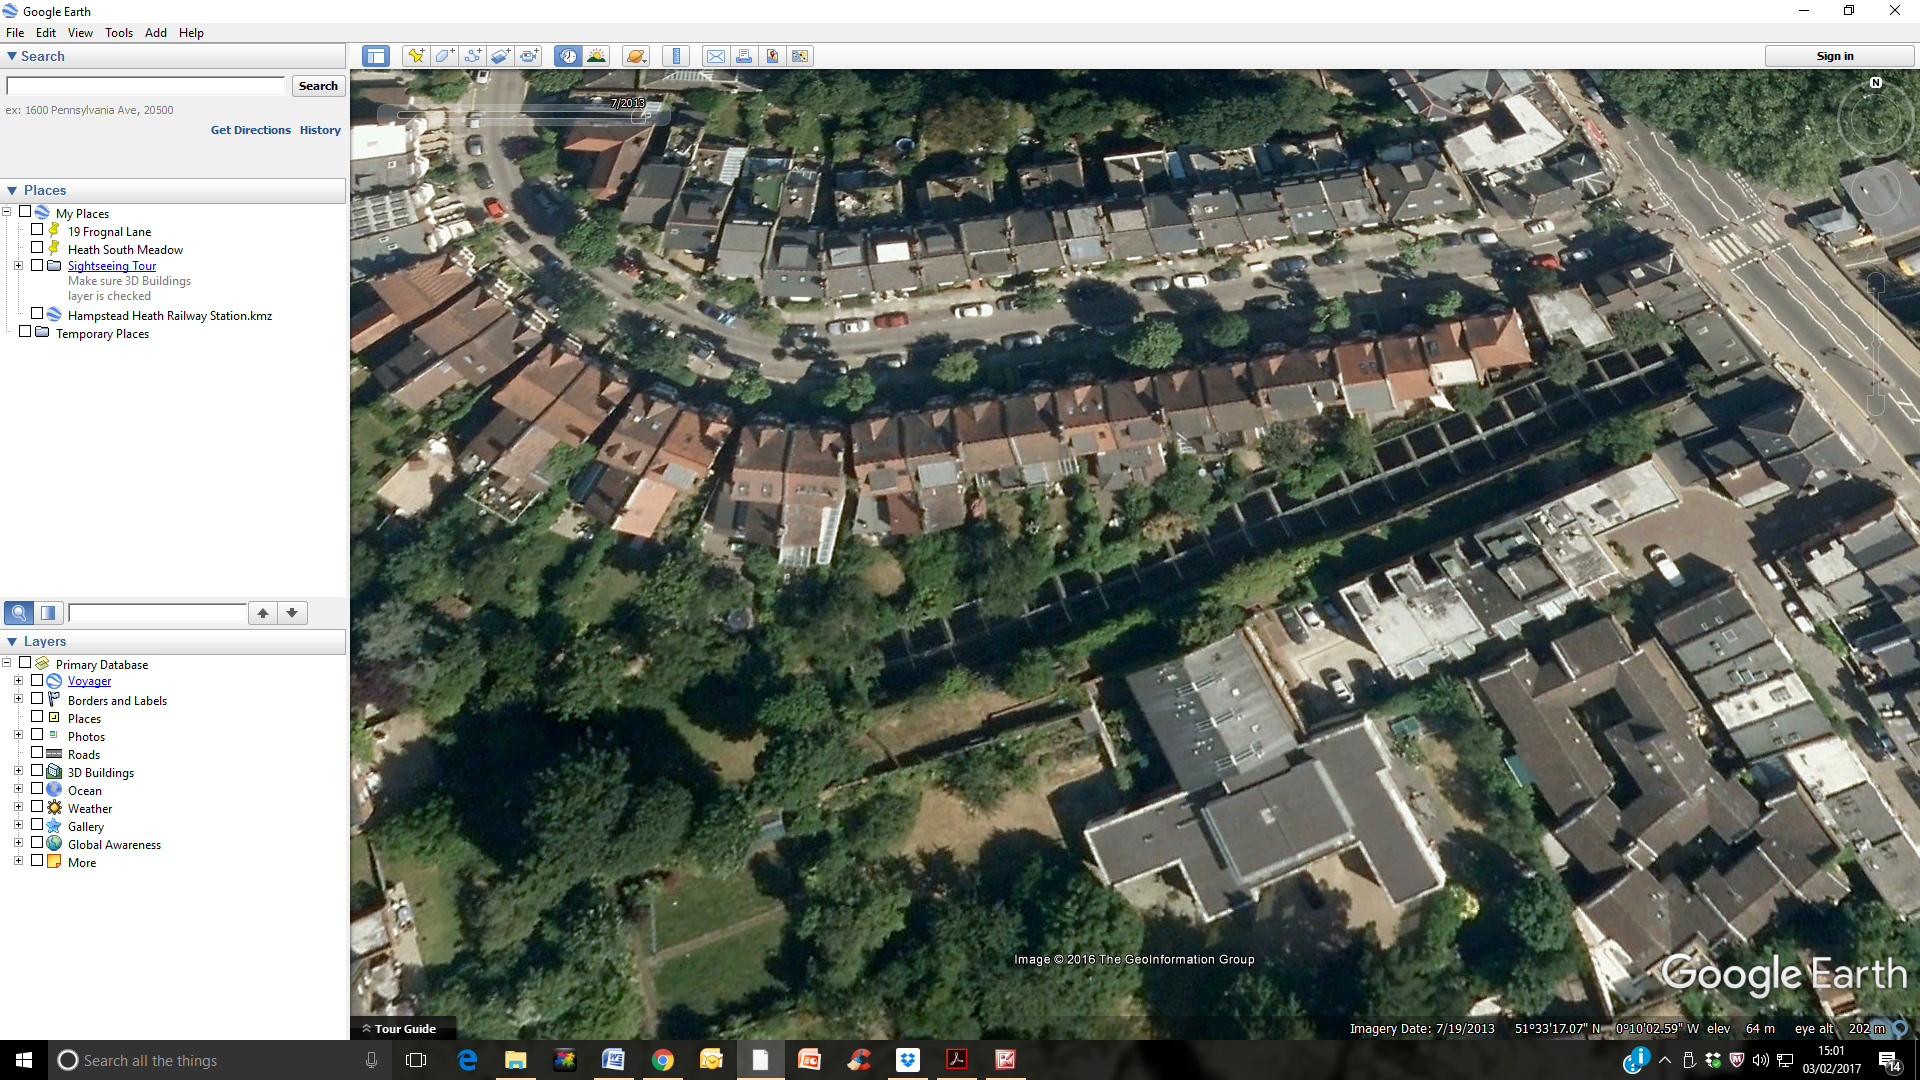Image resolution: width=1920 pixels, height=1080 pixels.
Task: Move selected place down with arrow button
Action: (x=292, y=613)
